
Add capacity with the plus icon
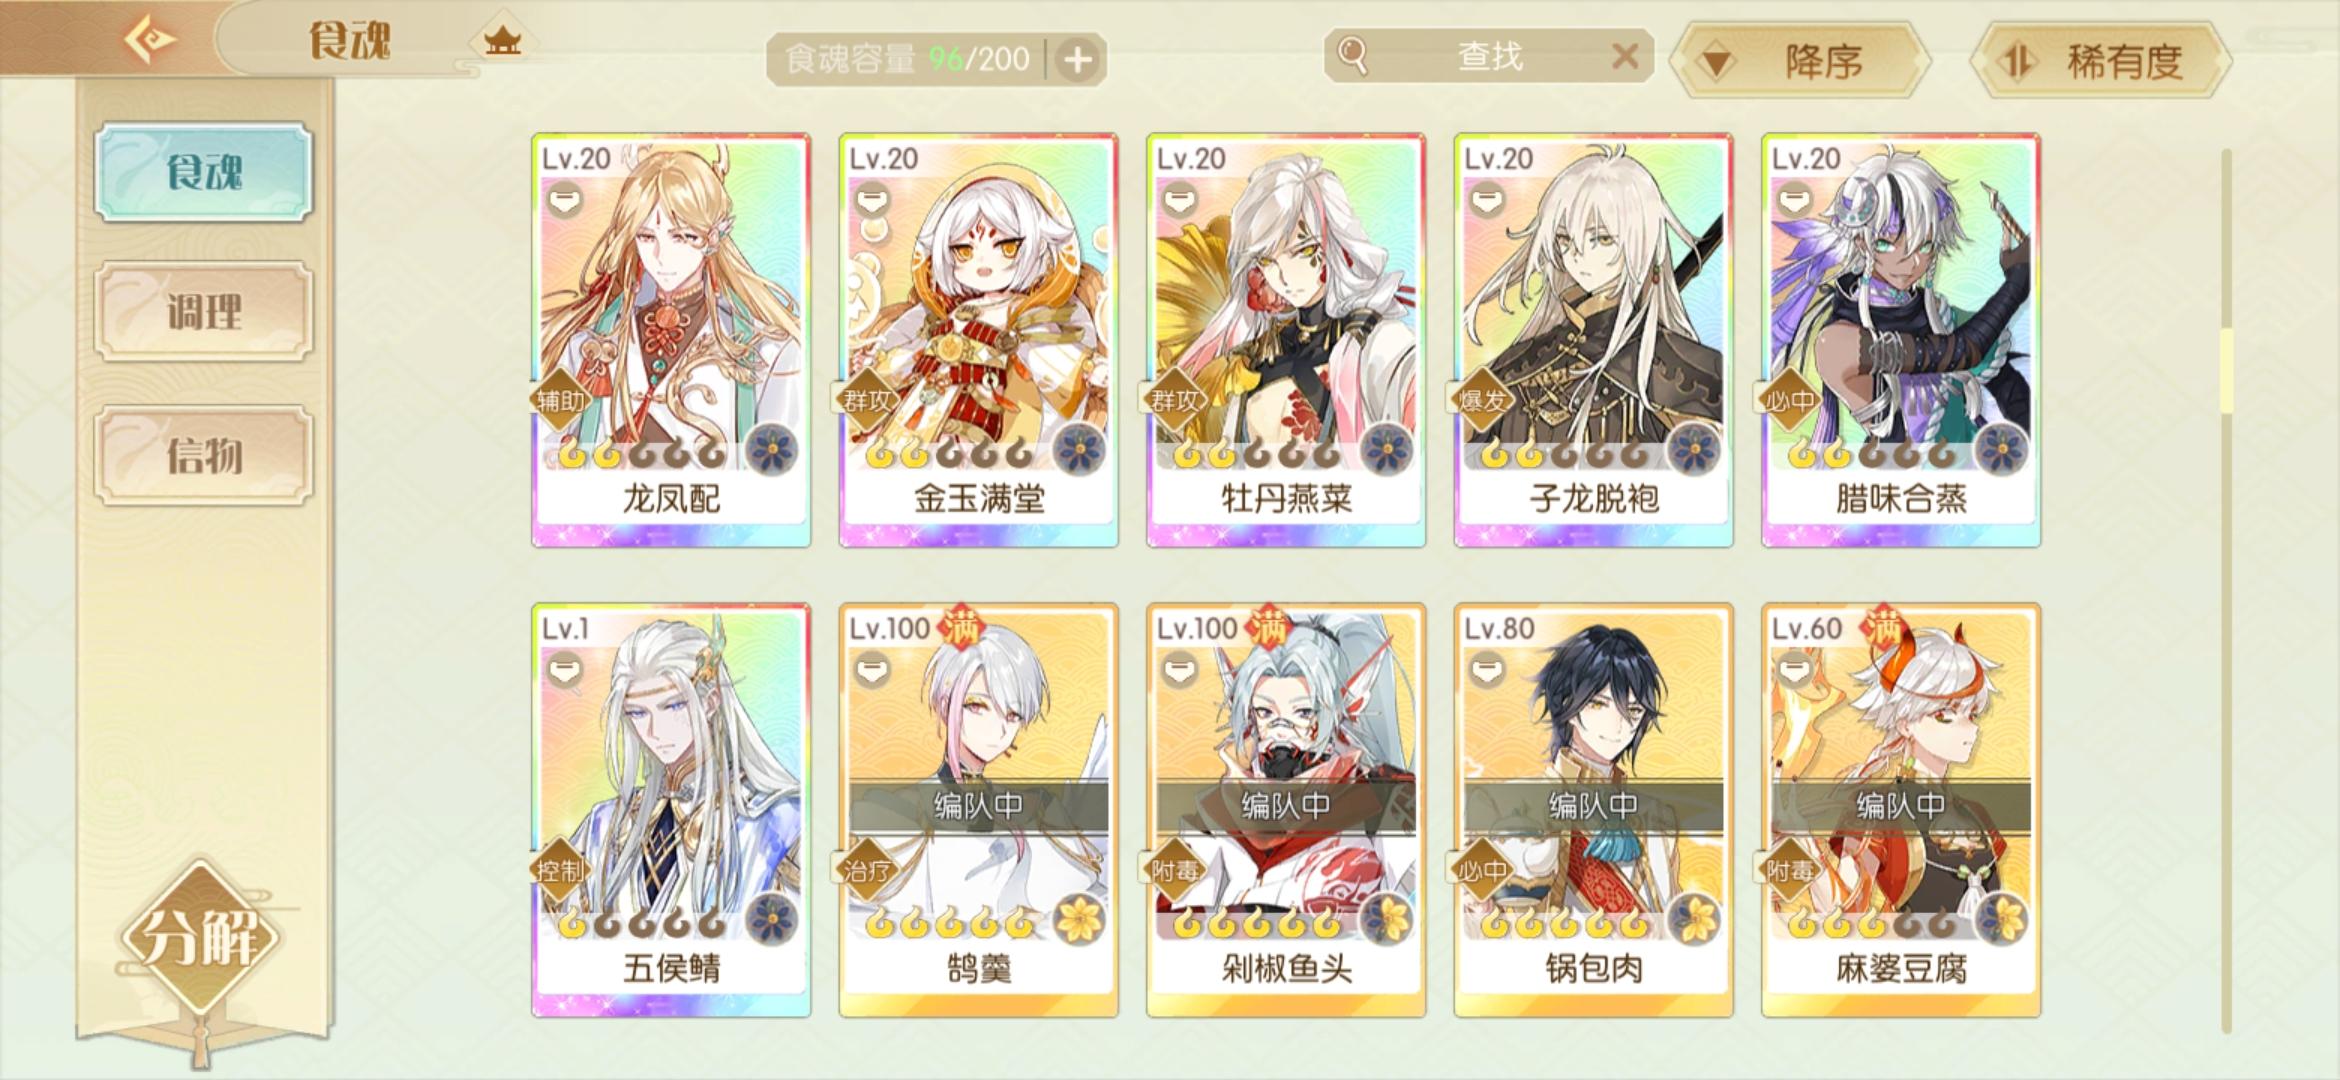(1077, 60)
